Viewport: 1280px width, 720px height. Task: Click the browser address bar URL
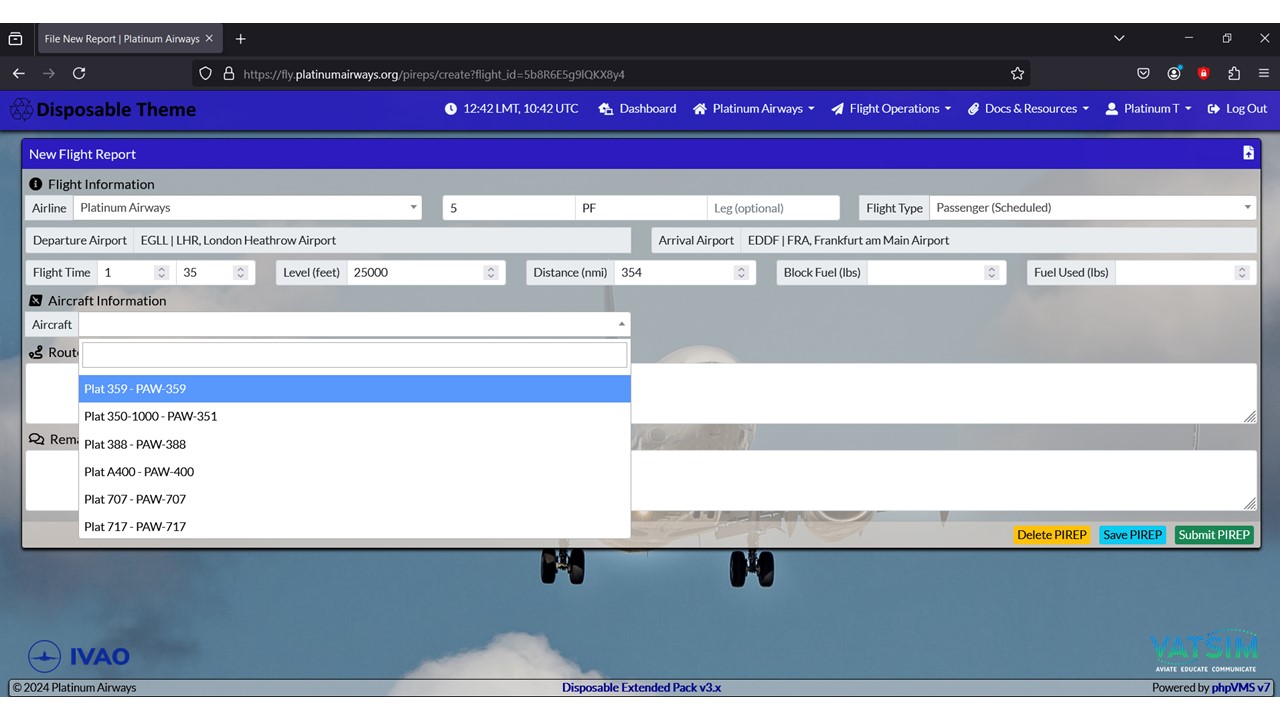click(x=434, y=74)
